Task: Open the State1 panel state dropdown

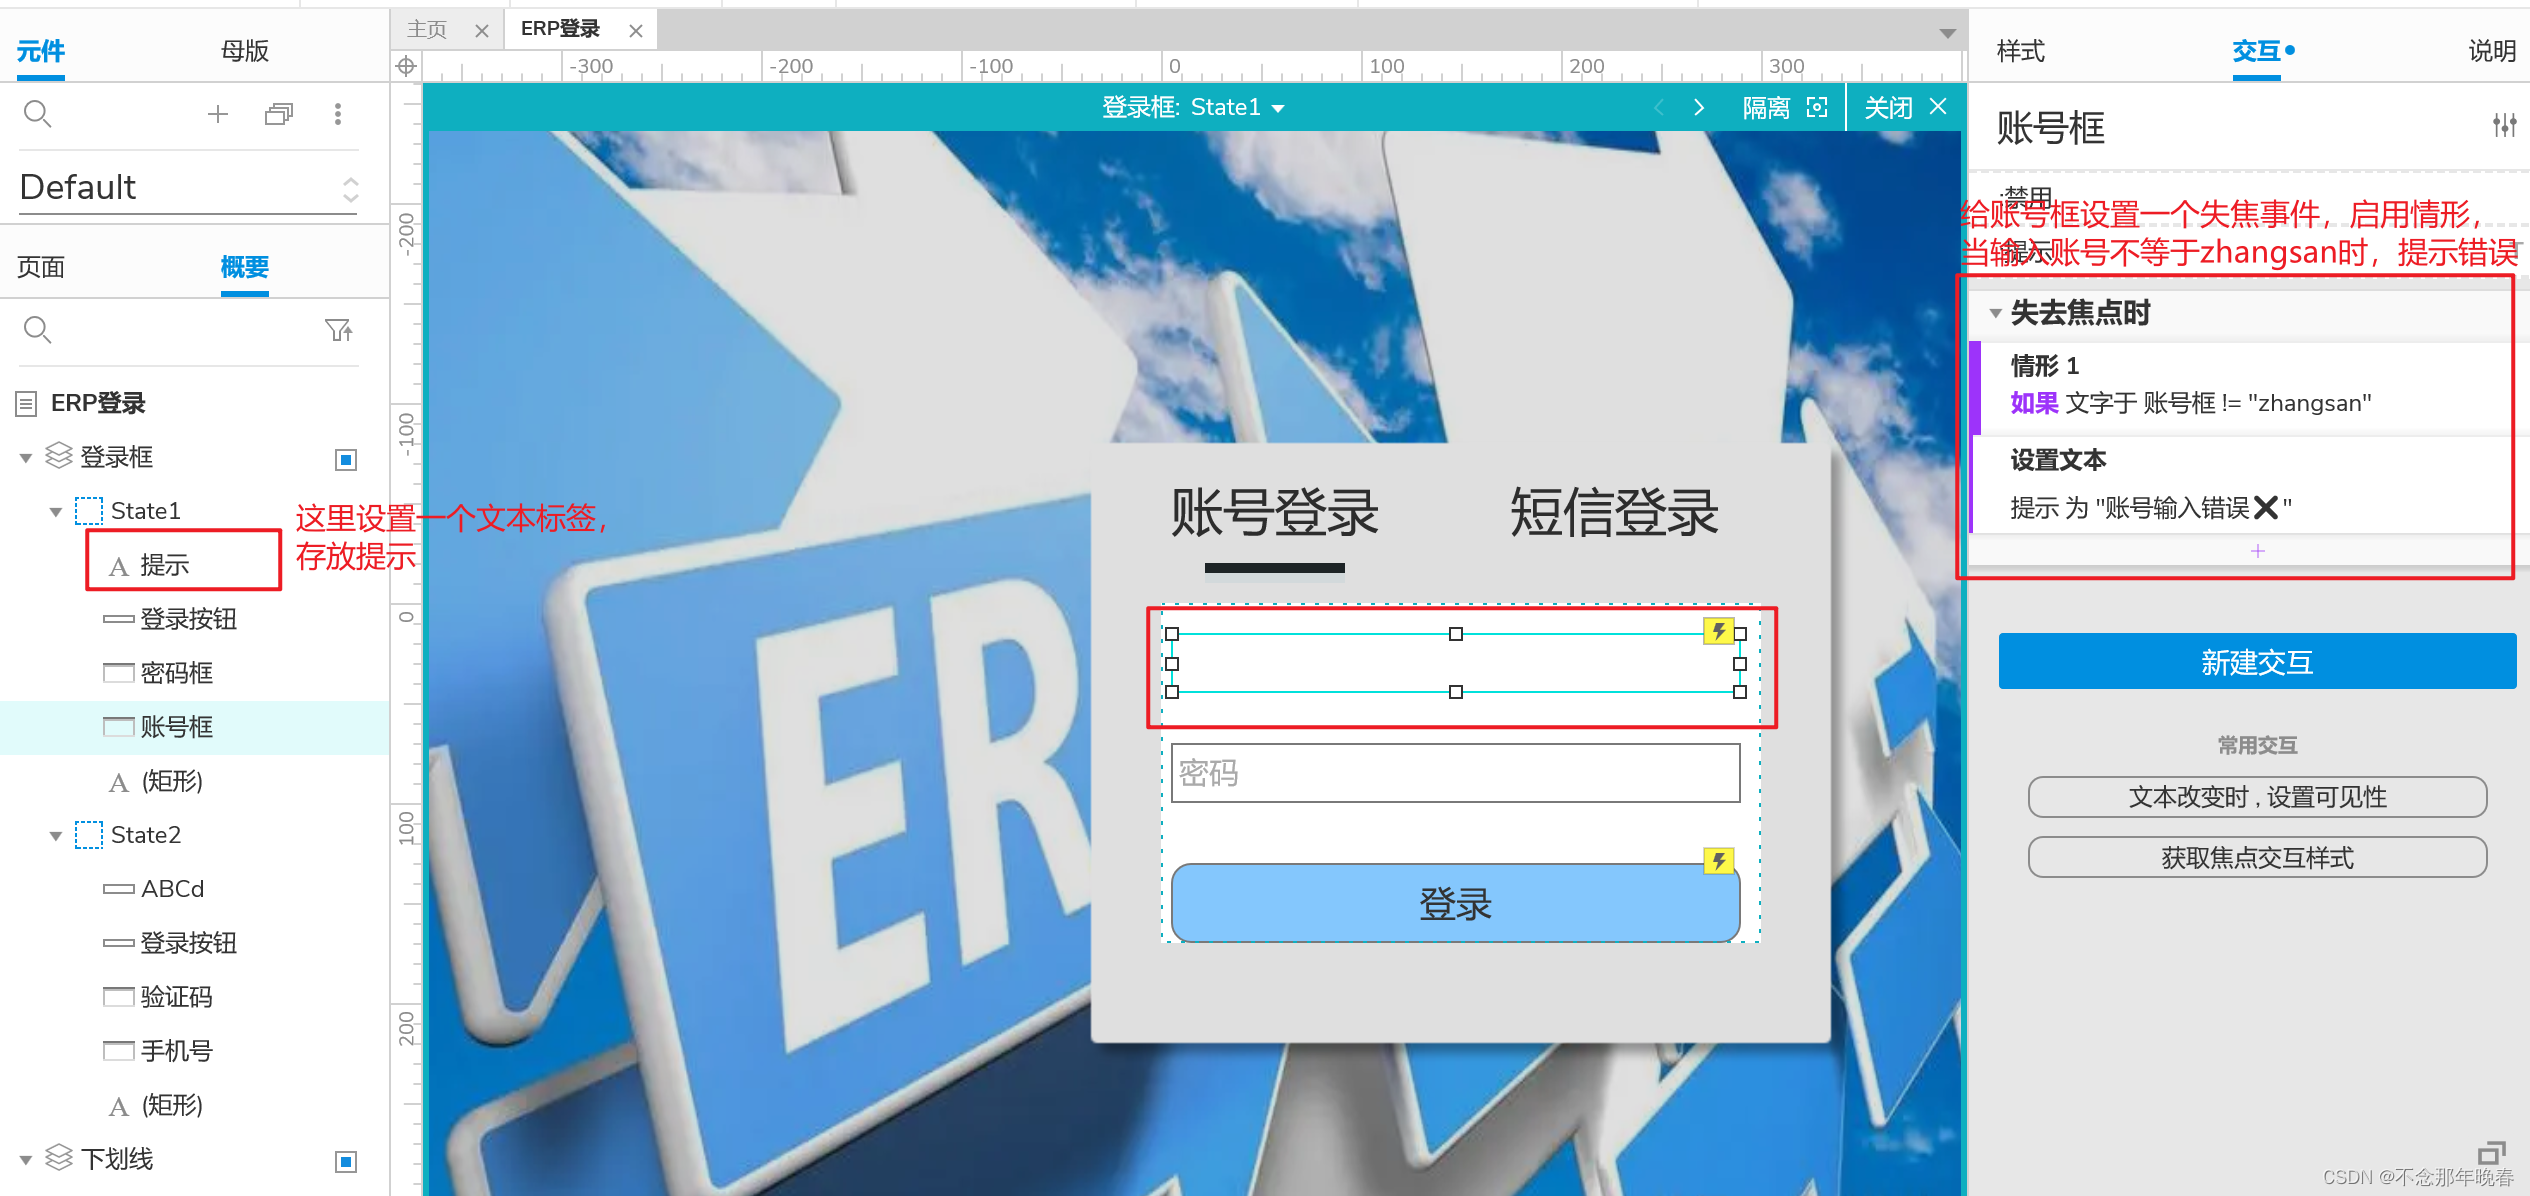Action: (x=1278, y=108)
